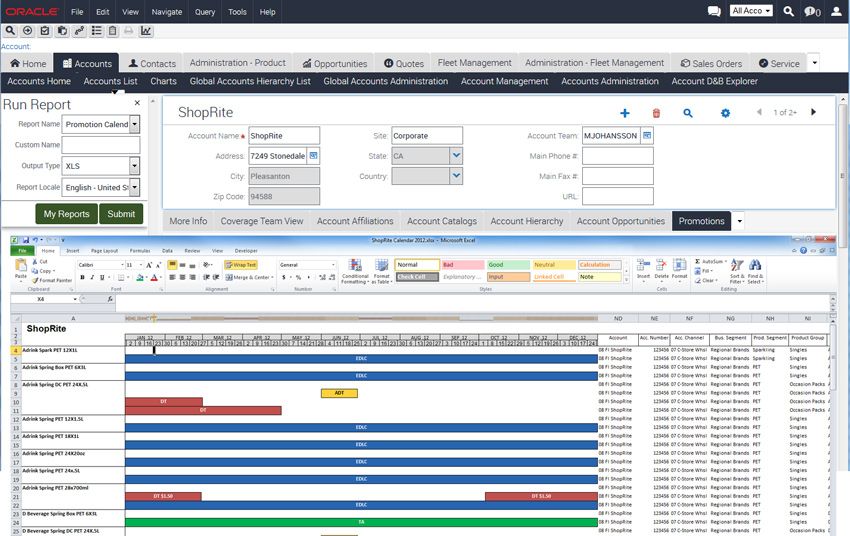Select Excel Bad cell style swatch
The height and width of the screenshot is (536, 850).
[x=462, y=265]
